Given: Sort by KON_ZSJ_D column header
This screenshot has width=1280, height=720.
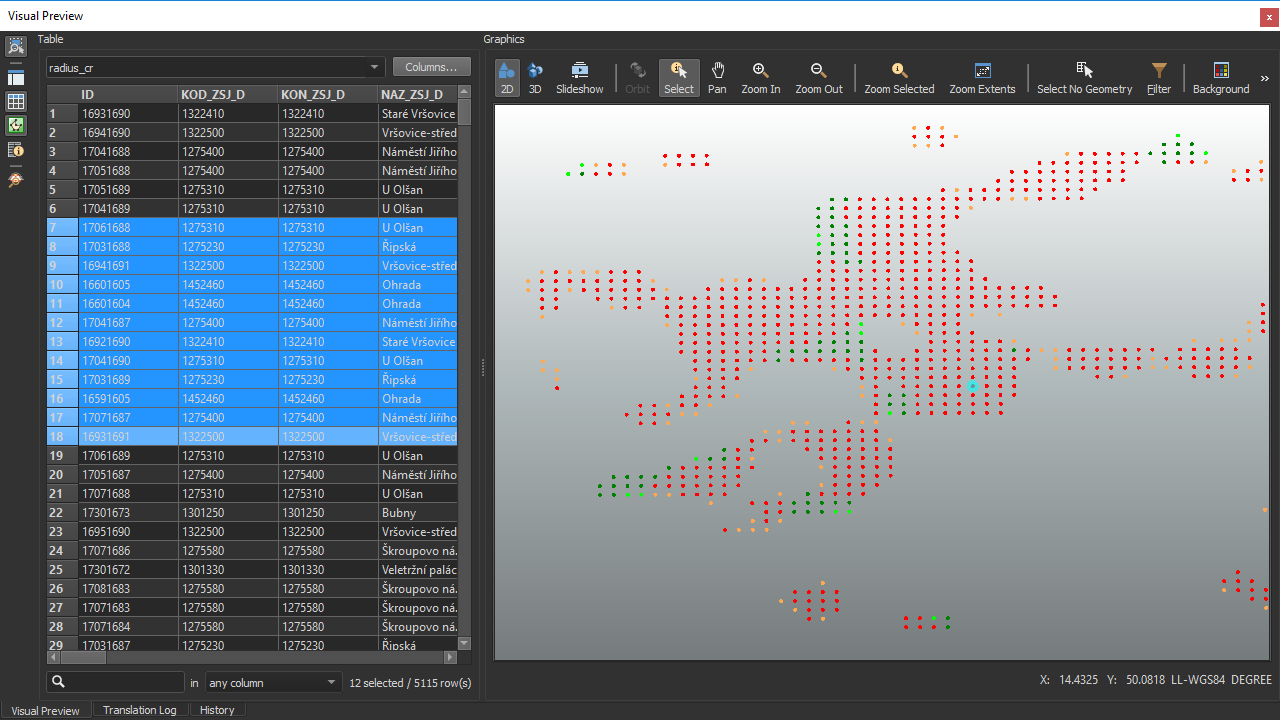Looking at the screenshot, I should point(328,94).
